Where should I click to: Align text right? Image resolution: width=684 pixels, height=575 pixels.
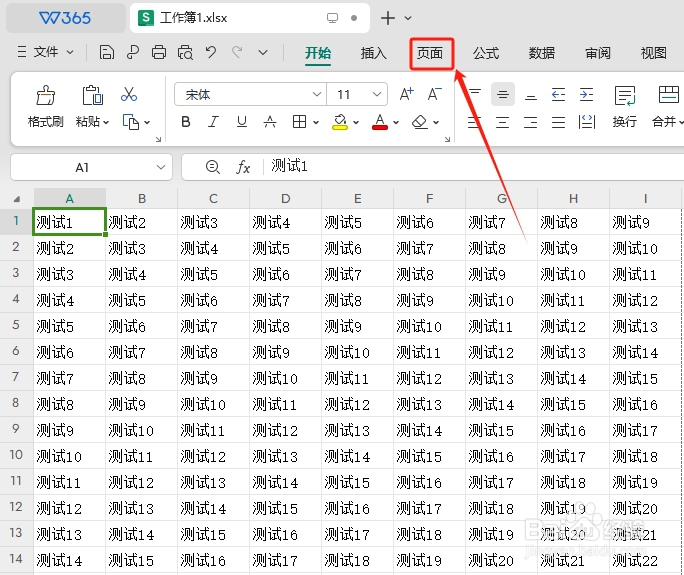click(x=530, y=122)
